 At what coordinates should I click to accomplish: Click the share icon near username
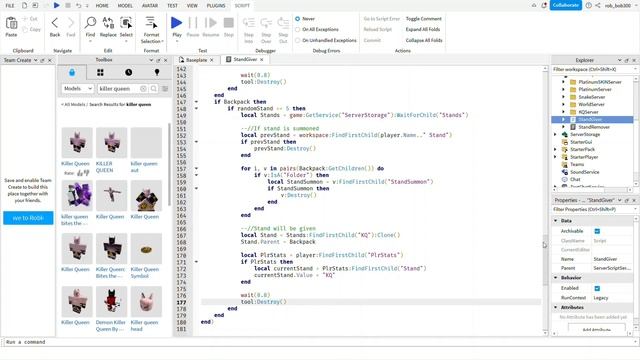pos(598,5)
